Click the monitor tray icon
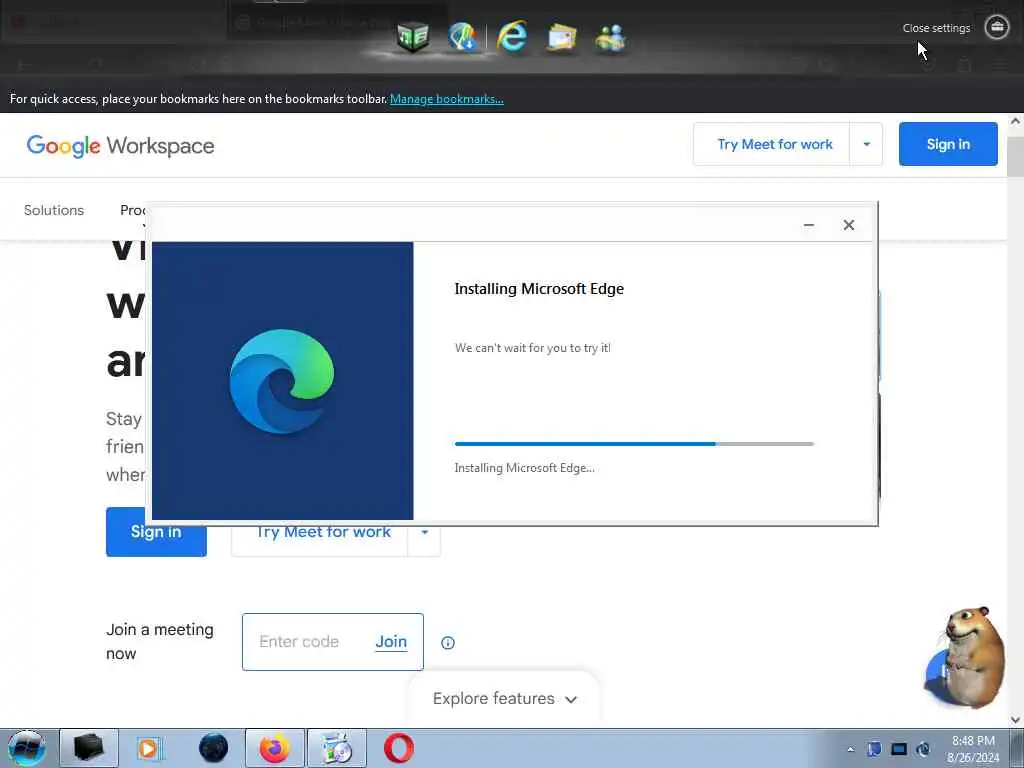The image size is (1024, 768). point(899,749)
